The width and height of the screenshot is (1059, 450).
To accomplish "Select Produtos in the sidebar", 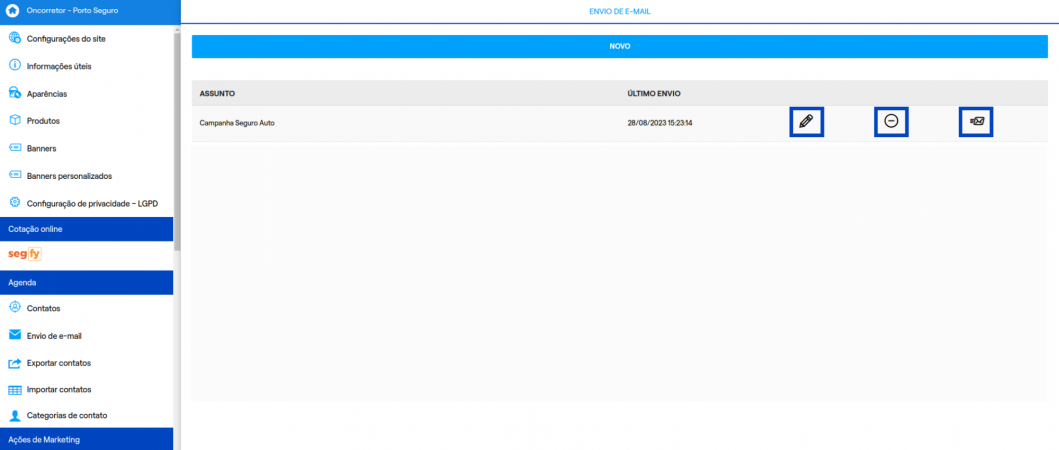I will (x=43, y=121).
